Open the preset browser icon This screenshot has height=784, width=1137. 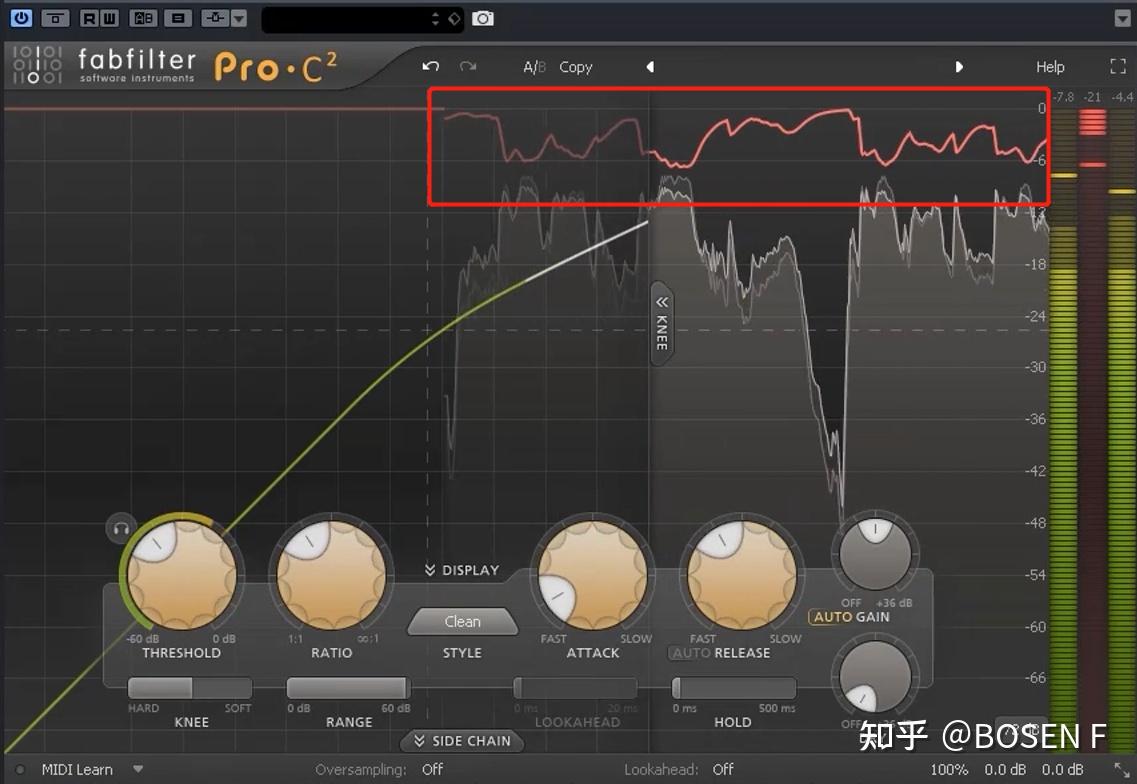coord(180,18)
